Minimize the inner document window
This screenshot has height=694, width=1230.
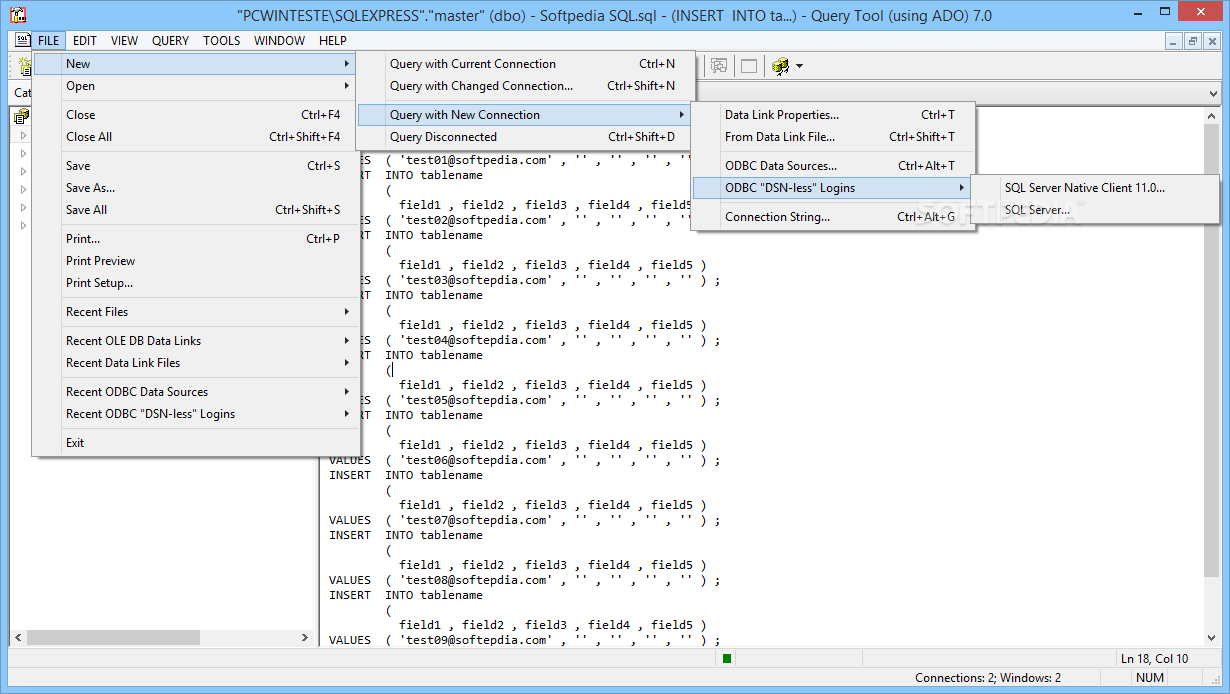point(1175,41)
